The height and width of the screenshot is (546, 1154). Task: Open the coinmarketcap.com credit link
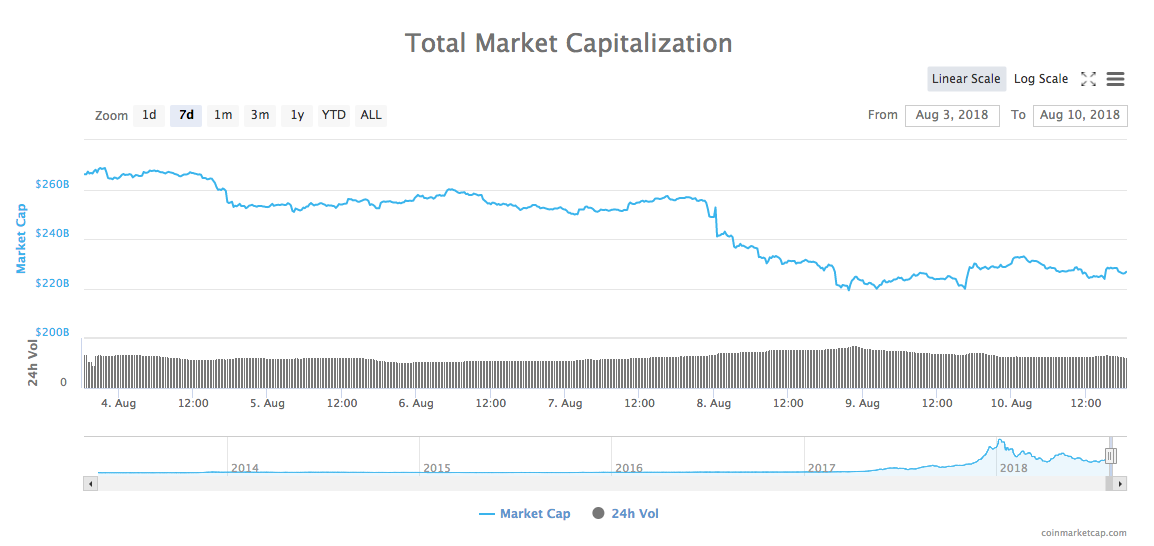click(x=1083, y=534)
